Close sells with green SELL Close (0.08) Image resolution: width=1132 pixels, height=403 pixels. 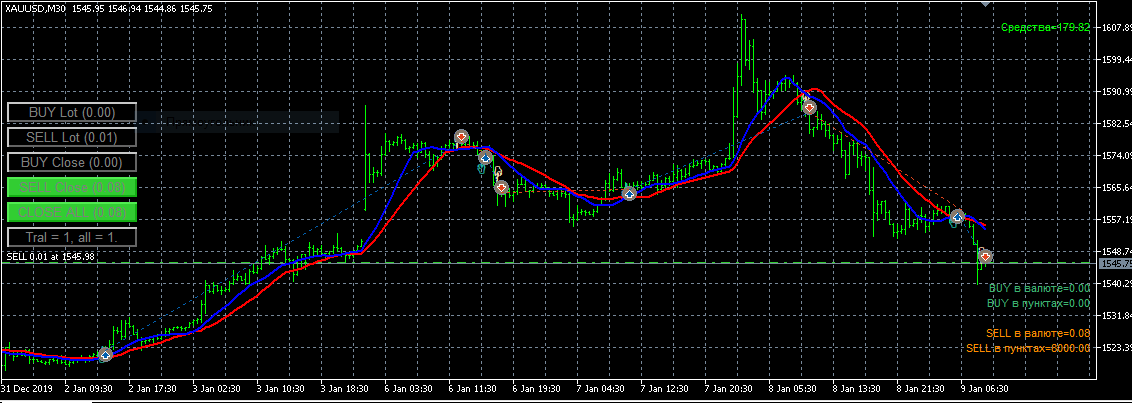[x=72, y=188]
